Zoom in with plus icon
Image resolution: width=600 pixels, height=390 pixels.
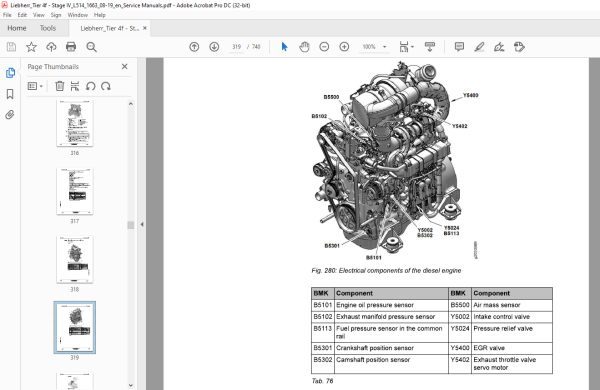tap(344, 47)
